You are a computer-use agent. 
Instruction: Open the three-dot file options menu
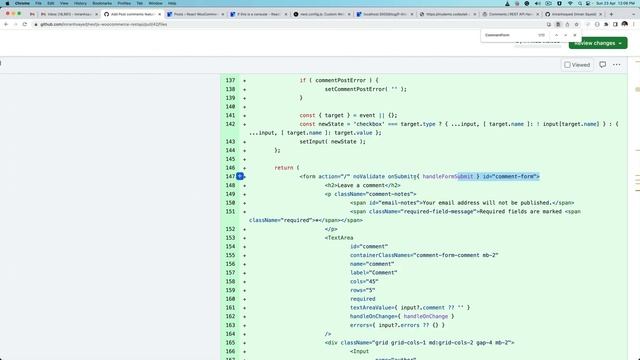pyautogui.click(x=616, y=65)
